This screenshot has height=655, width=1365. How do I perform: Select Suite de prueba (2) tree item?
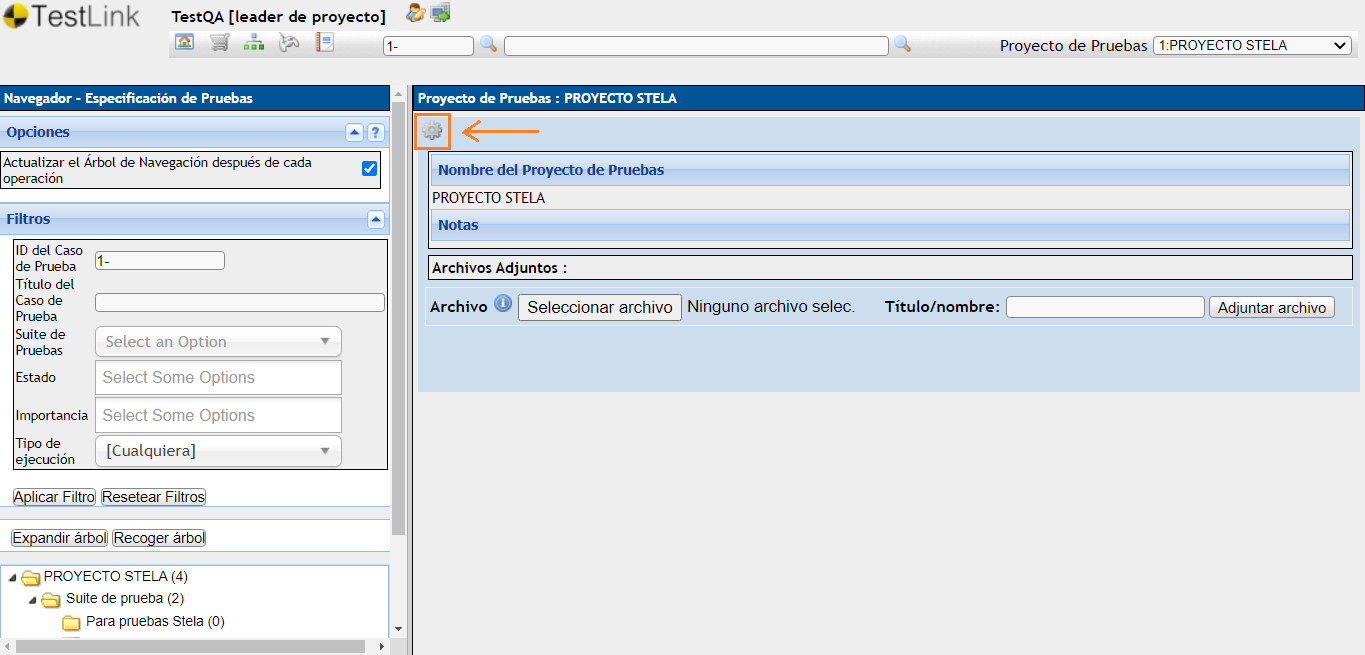(125, 599)
